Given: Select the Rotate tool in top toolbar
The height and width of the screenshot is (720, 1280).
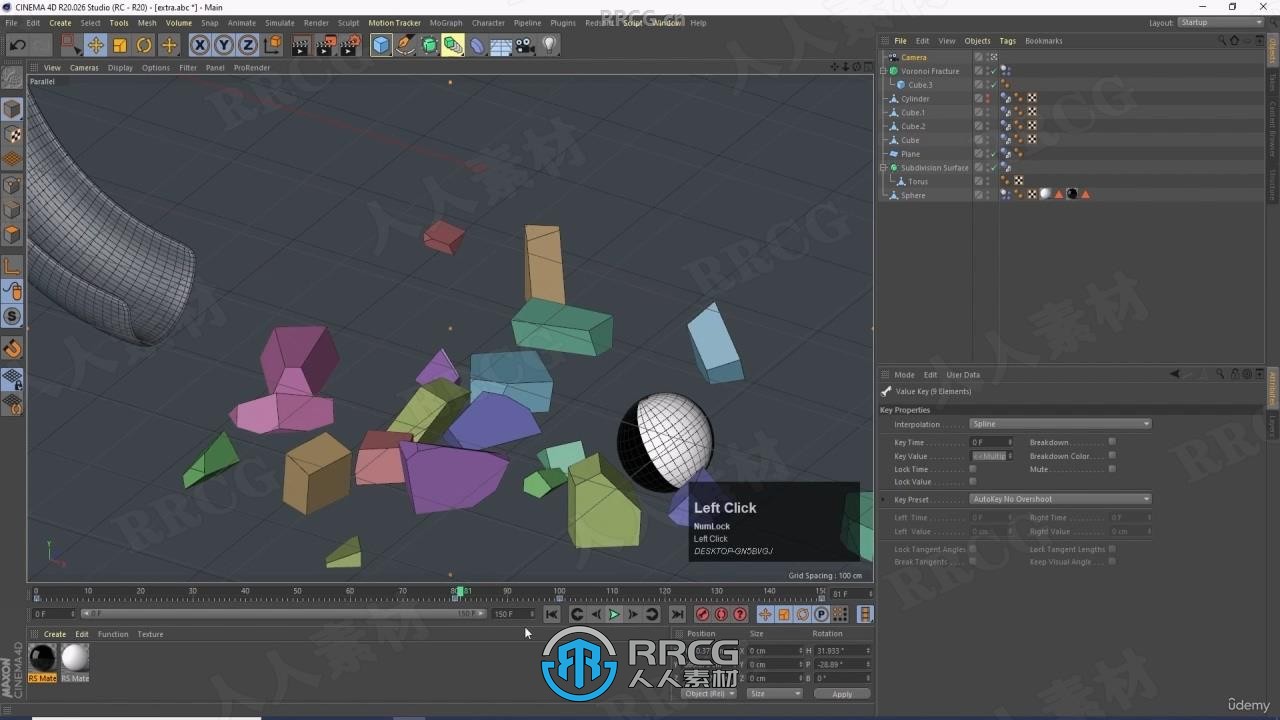Looking at the screenshot, I should click(144, 45).
